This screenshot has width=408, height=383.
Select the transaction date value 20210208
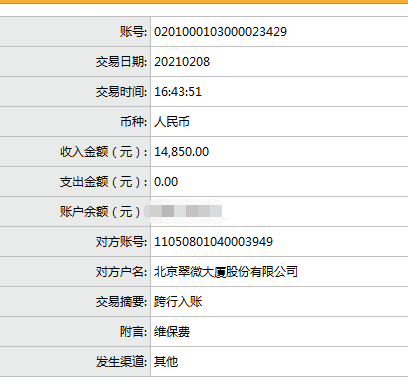[x=182, y=62]
